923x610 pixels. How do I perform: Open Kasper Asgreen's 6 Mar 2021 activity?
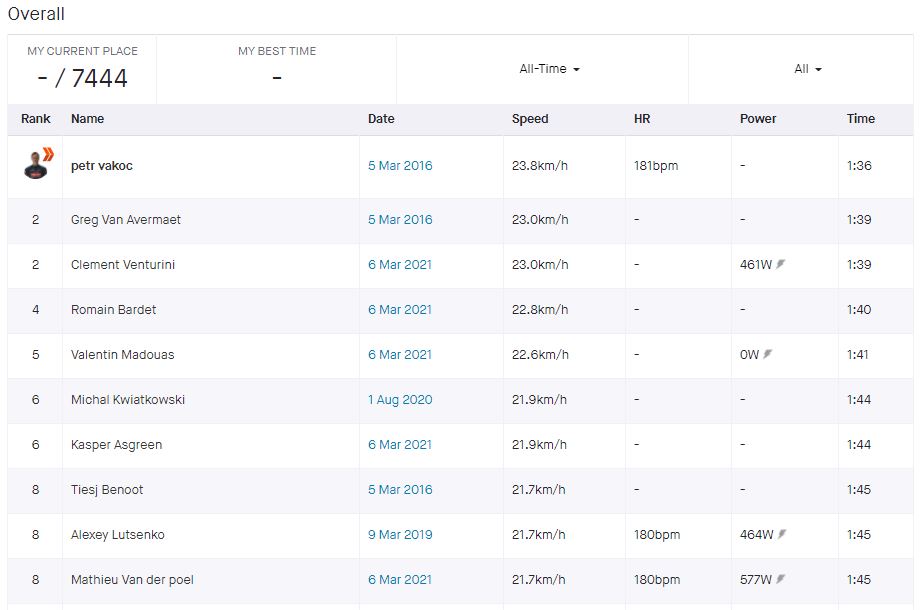(400, 445)
